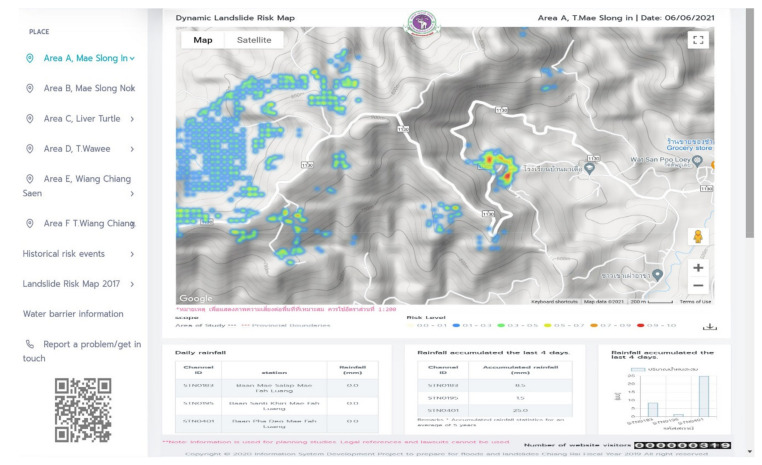Screen dimensions: 762x465
Task: Switch to the default Map view
Action: [202, 40]
